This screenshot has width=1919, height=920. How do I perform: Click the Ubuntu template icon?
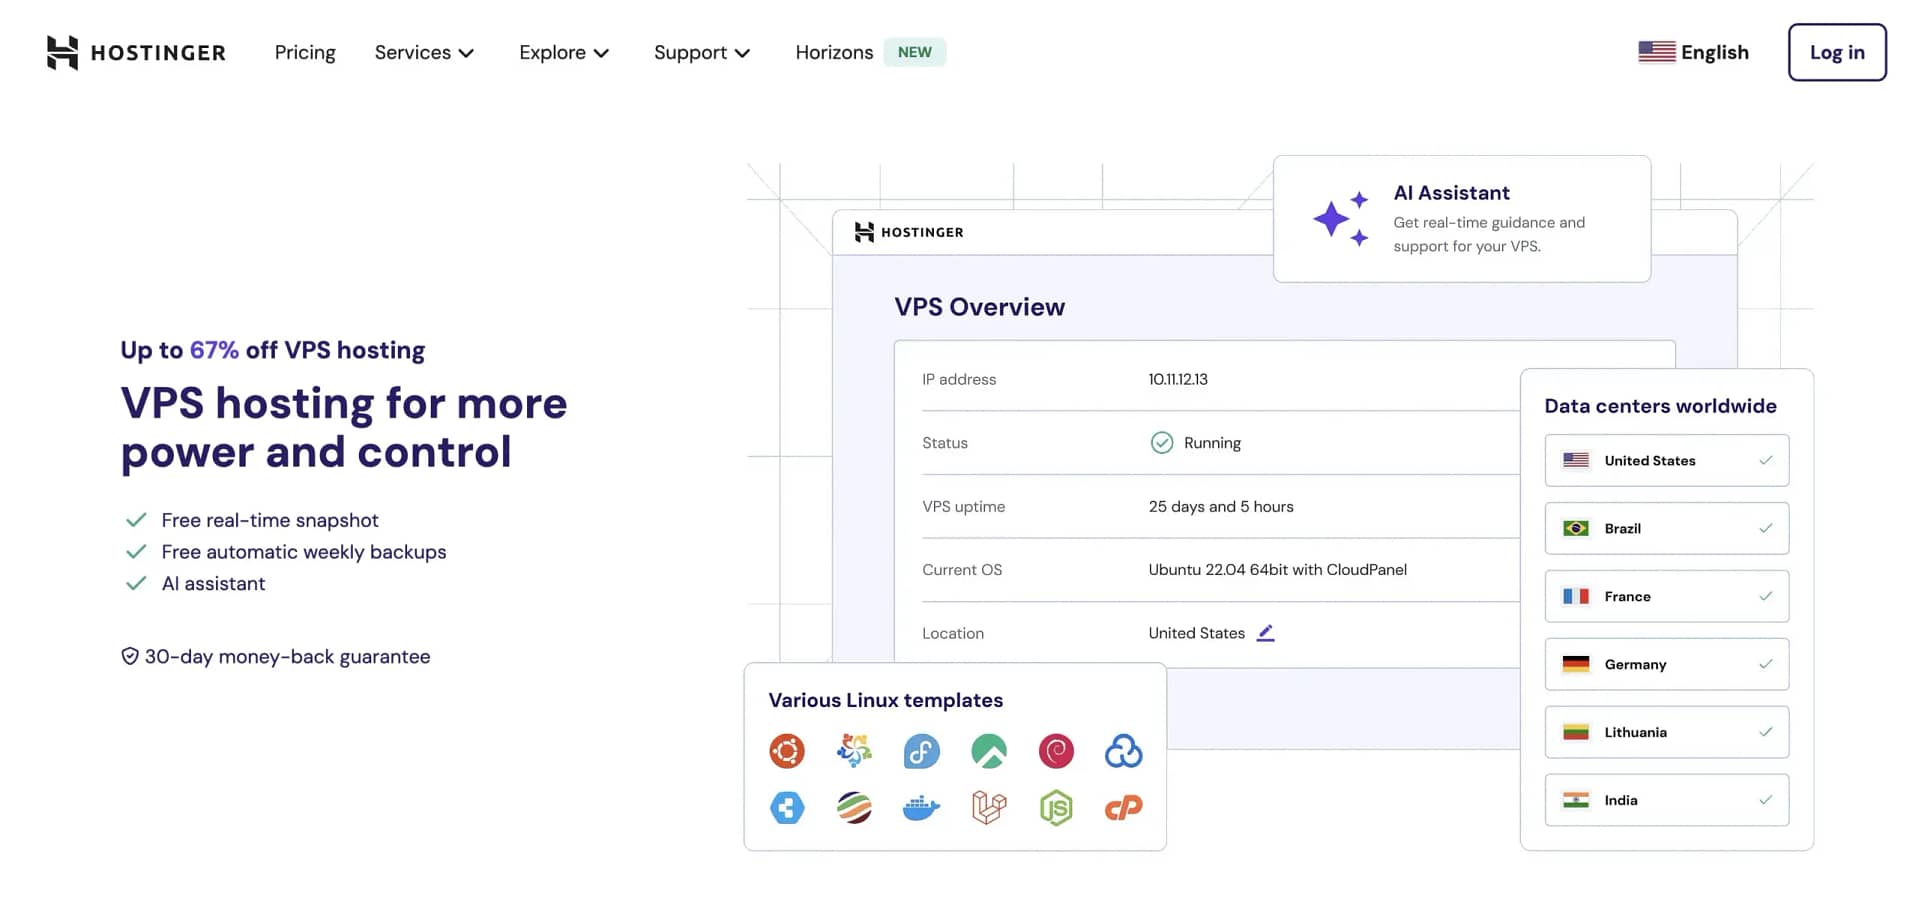[x=787, y=751]
